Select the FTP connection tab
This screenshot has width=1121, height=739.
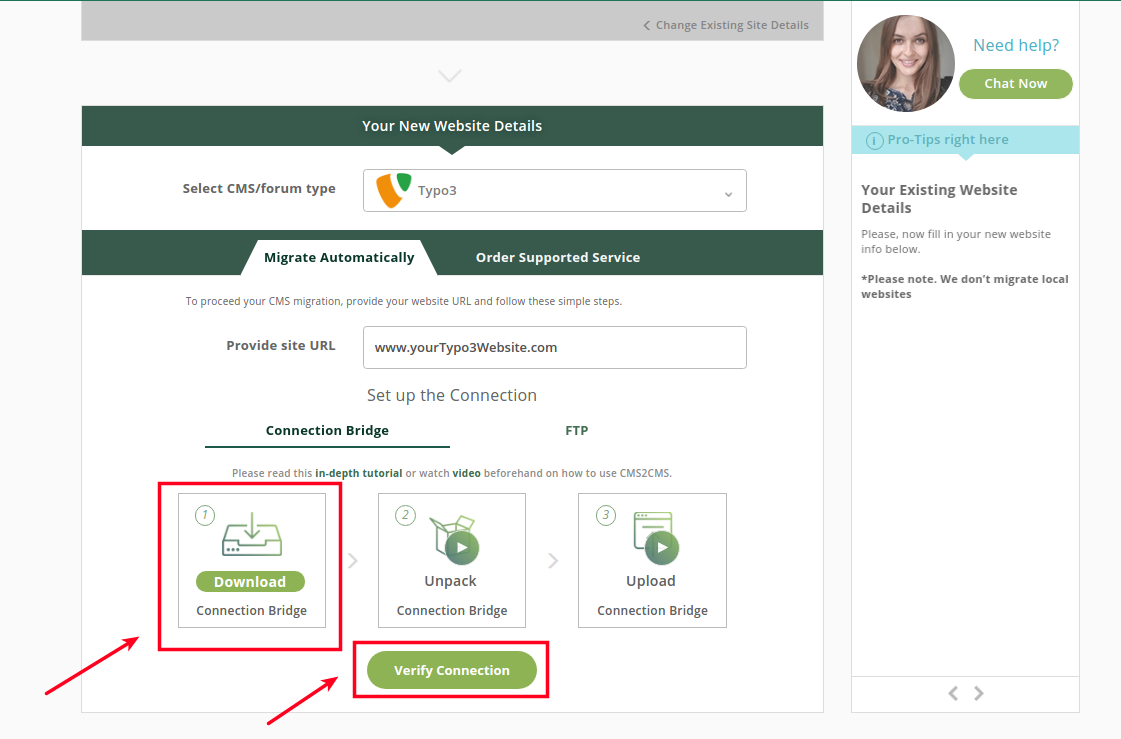click(576, 431)
